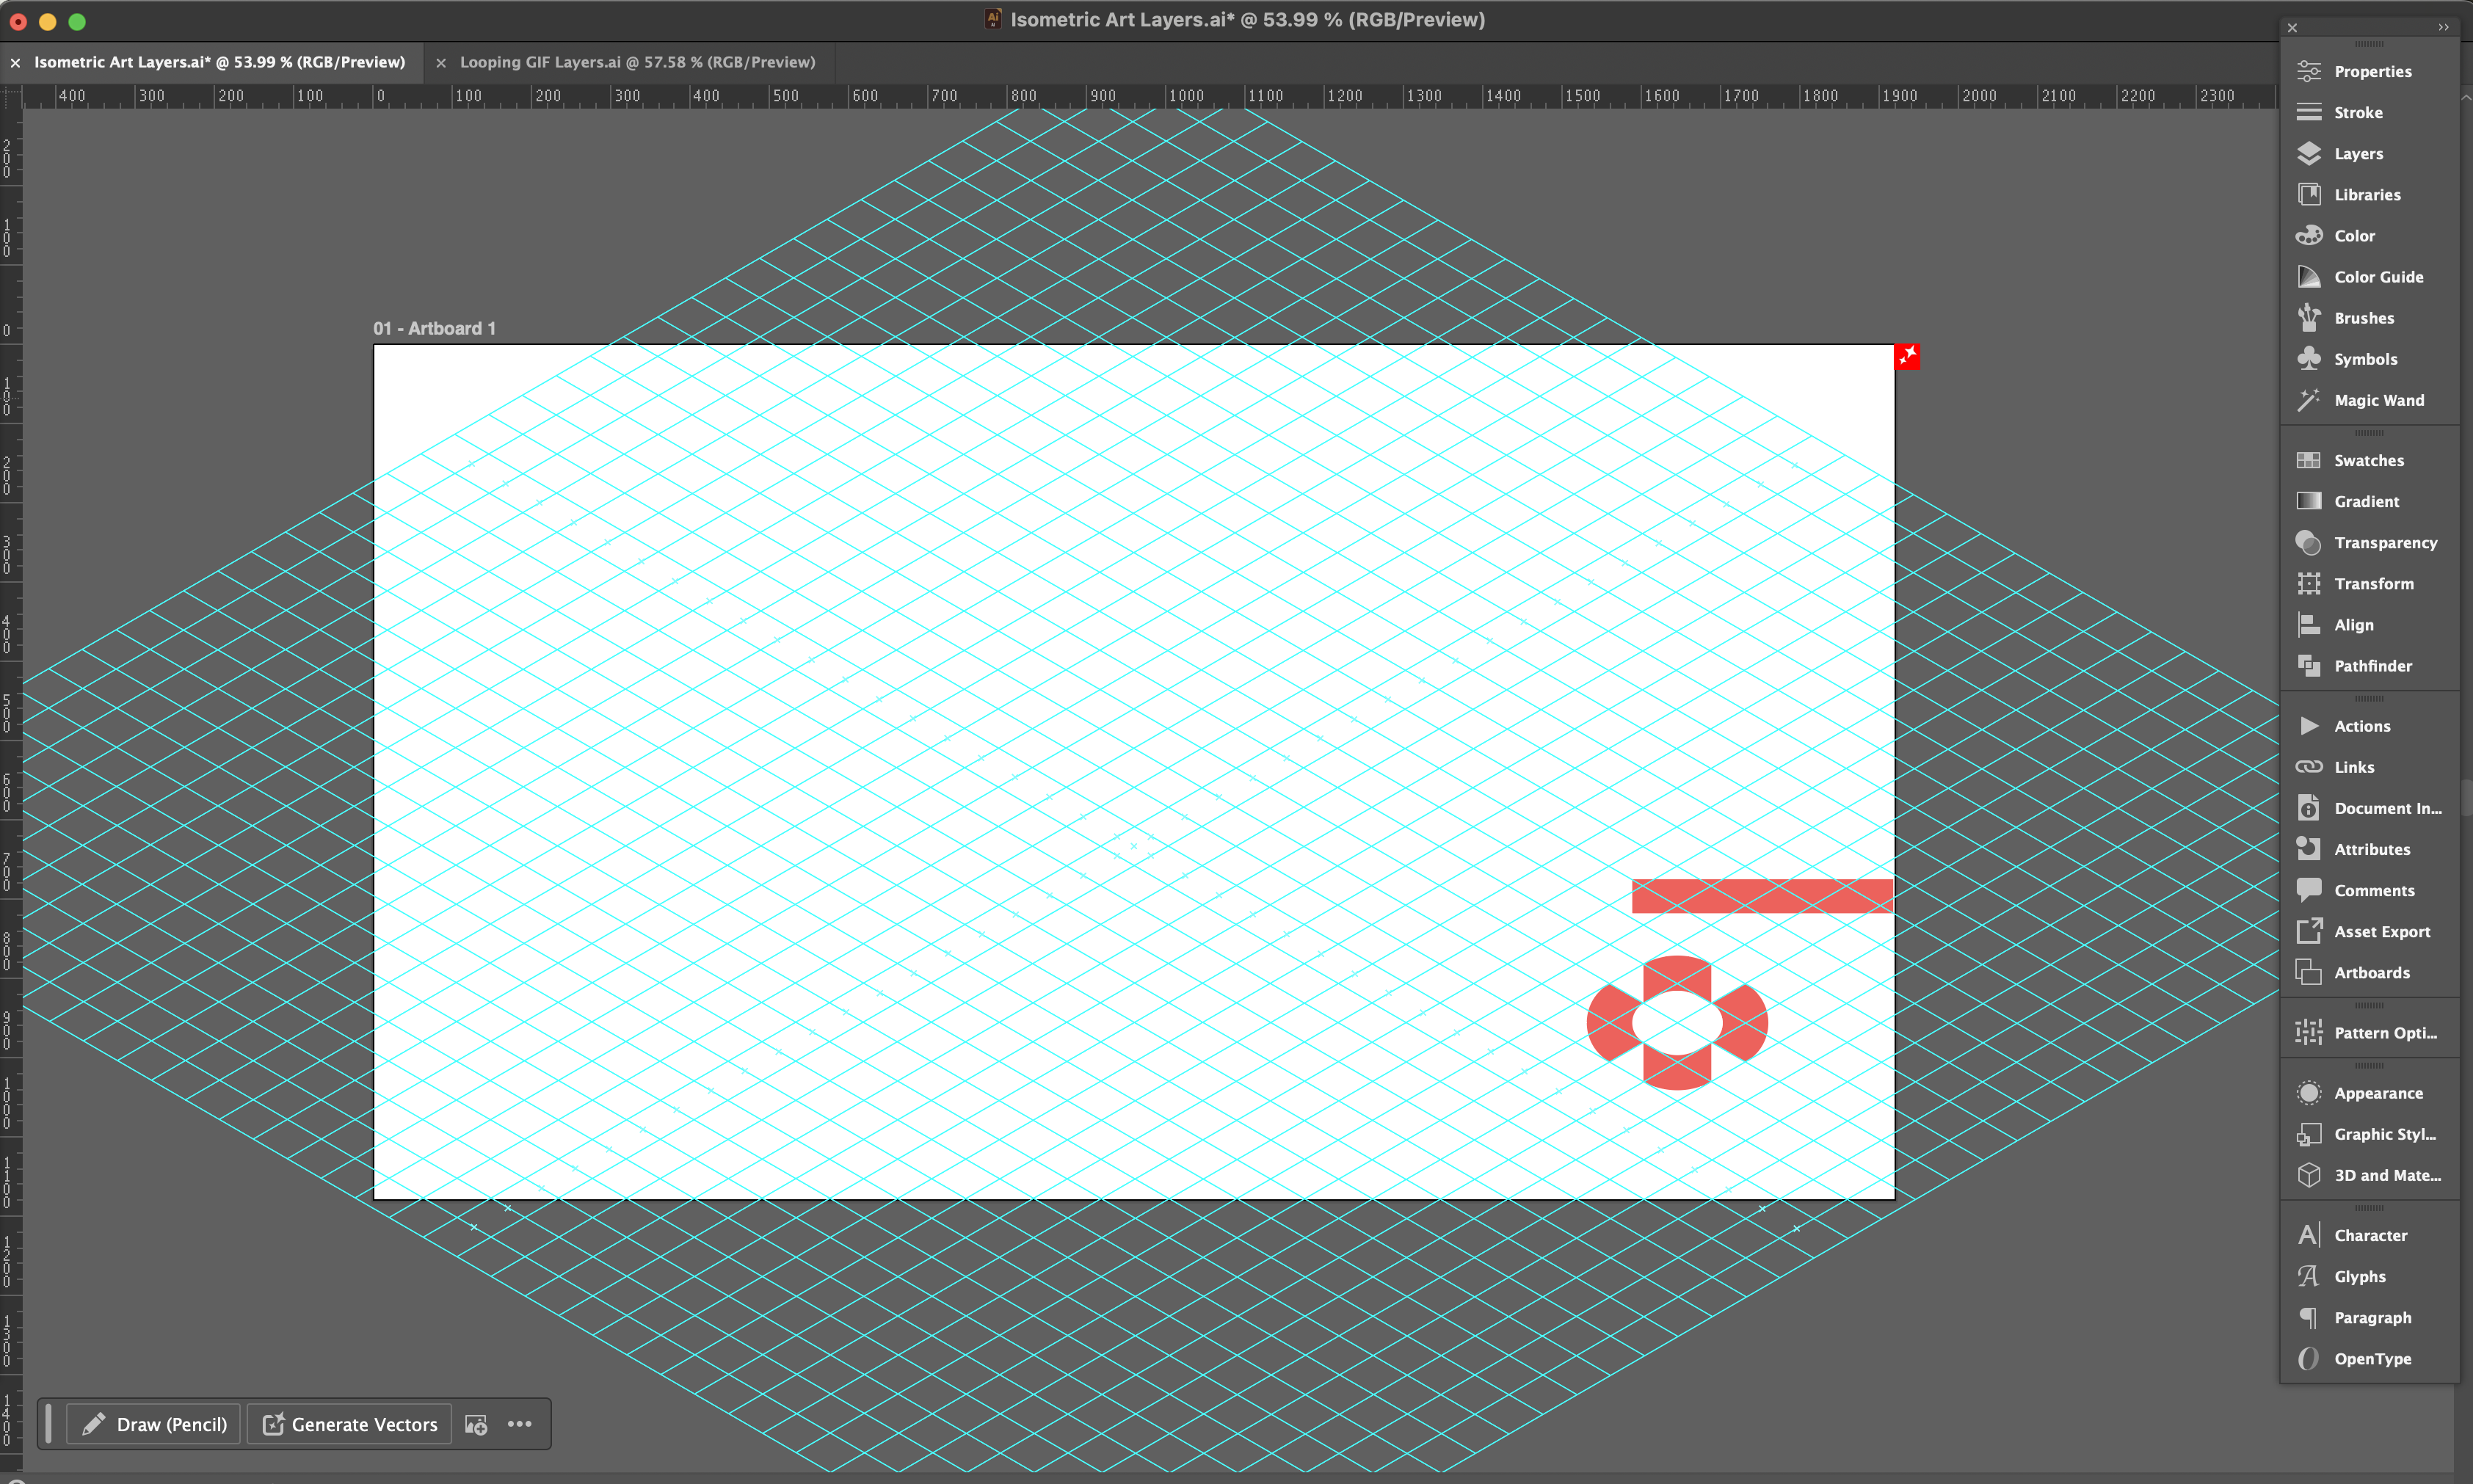Open the Layers panel
The height and width of the screenshot is (1484, 2473).
(2357, 153)
